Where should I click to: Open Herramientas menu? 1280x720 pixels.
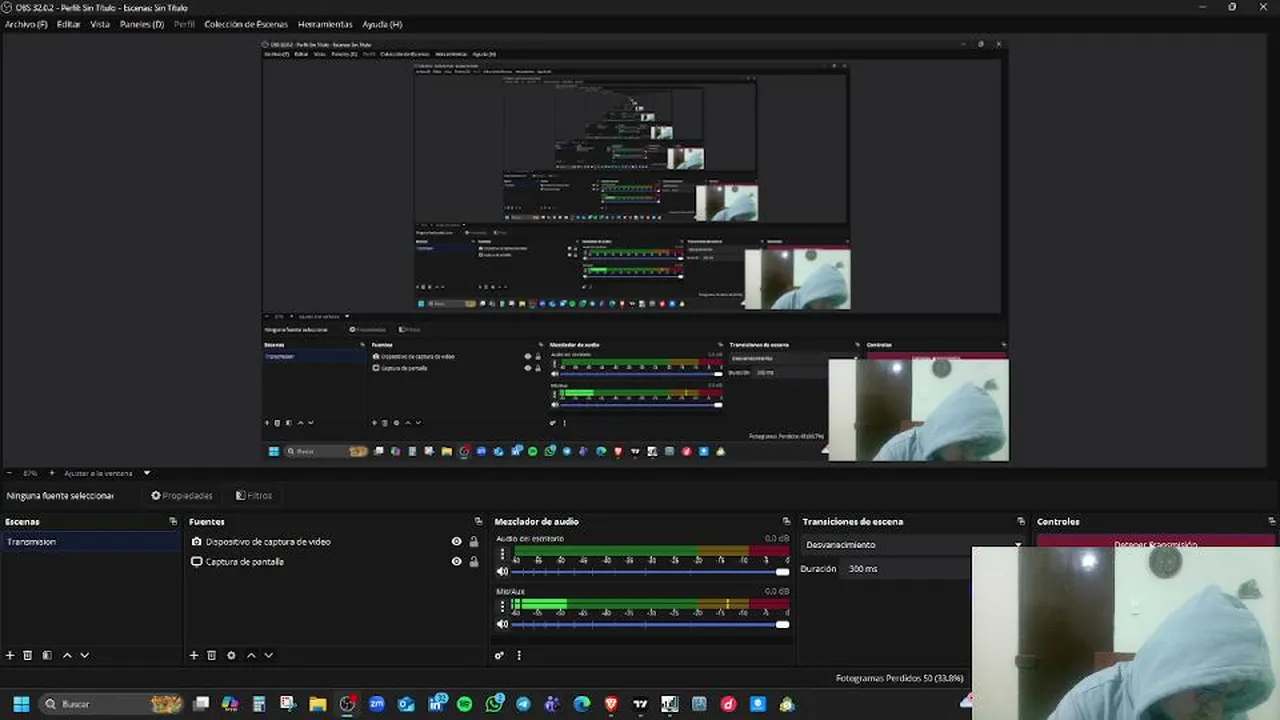click(x=325, y=24)
